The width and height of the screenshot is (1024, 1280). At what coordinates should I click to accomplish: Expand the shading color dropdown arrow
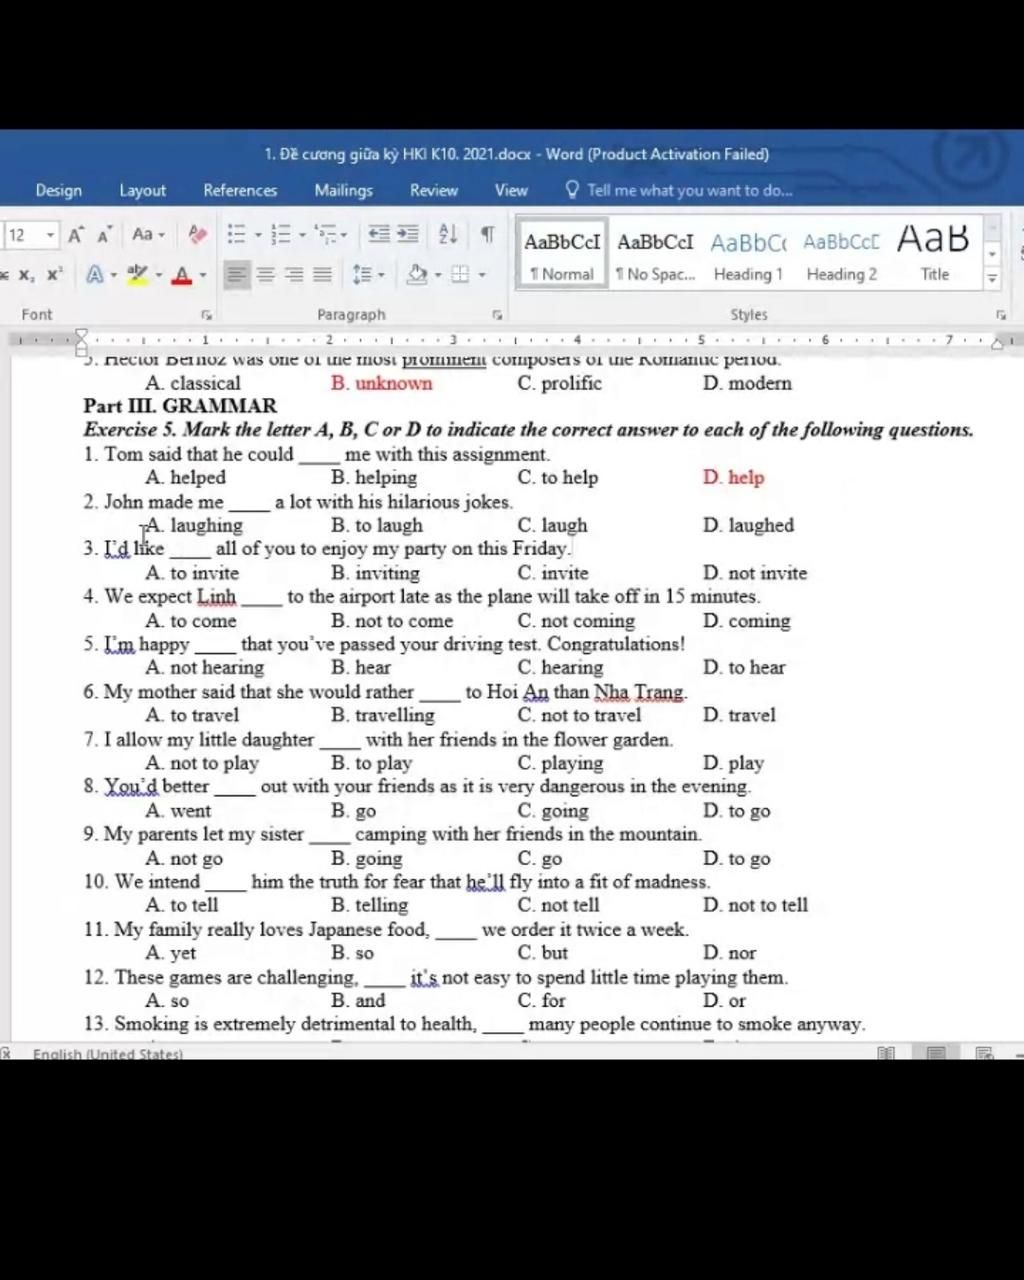[x=438, y=275]
